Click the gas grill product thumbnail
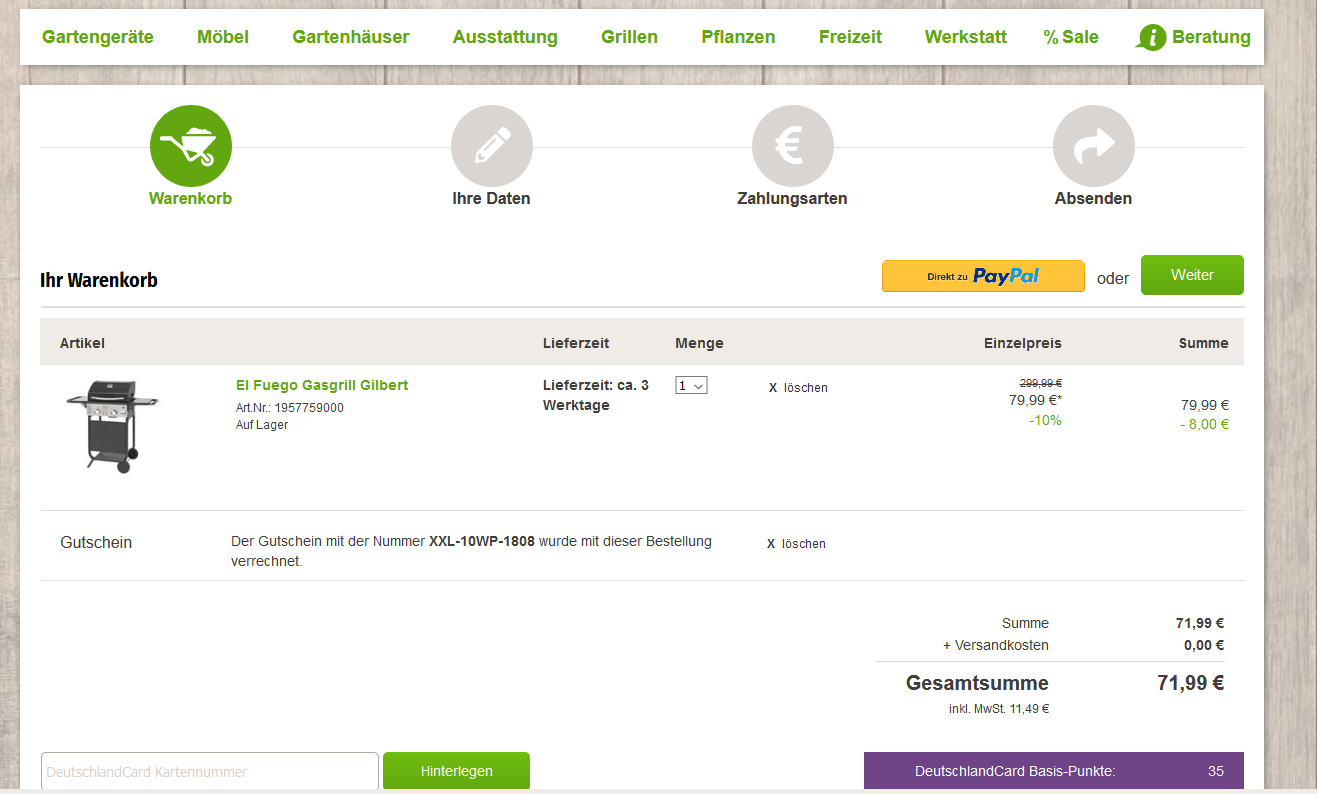Image resolution: width=1317 pixels, height=794 pixels. tap(112, 426)
